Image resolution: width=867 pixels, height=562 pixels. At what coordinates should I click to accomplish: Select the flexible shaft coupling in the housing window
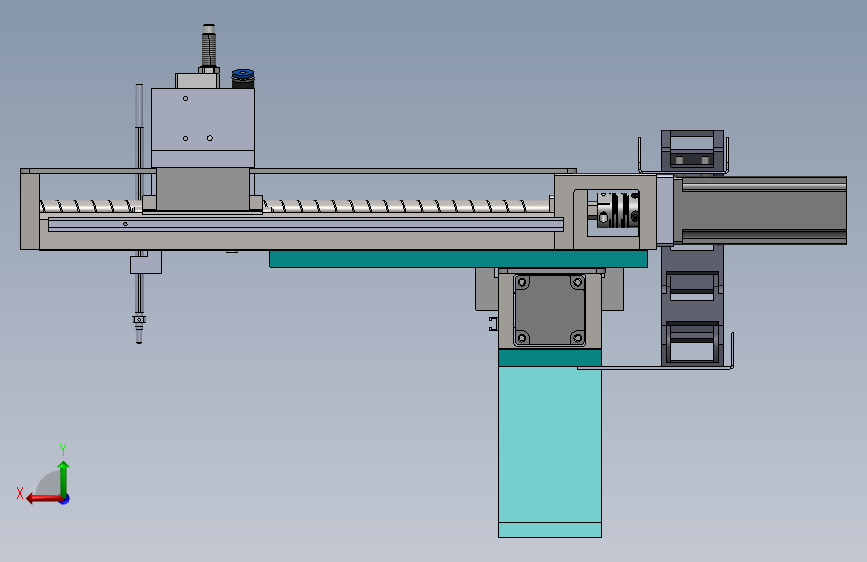pyautogui.click(x=618, y=210)
